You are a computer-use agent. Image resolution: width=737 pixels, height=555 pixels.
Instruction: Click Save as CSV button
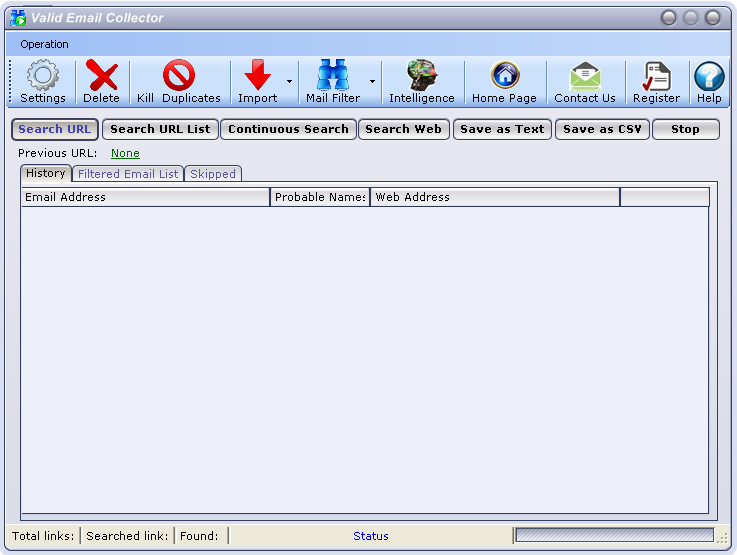[x=602, y=129]
